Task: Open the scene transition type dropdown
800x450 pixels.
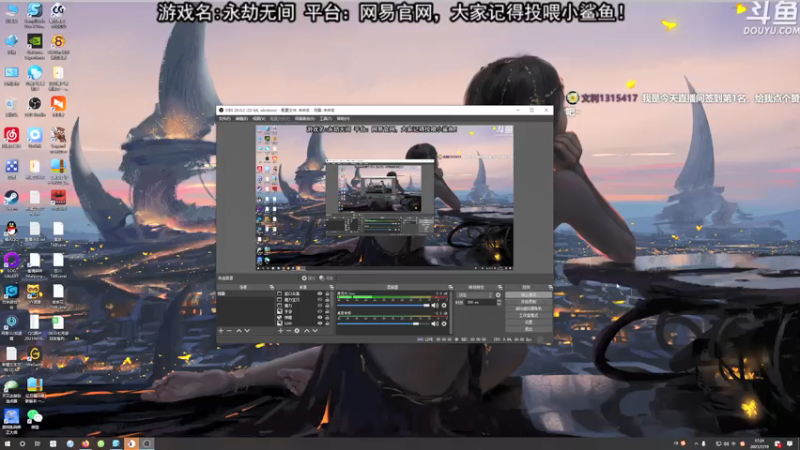Action: (x=475, y=295)
